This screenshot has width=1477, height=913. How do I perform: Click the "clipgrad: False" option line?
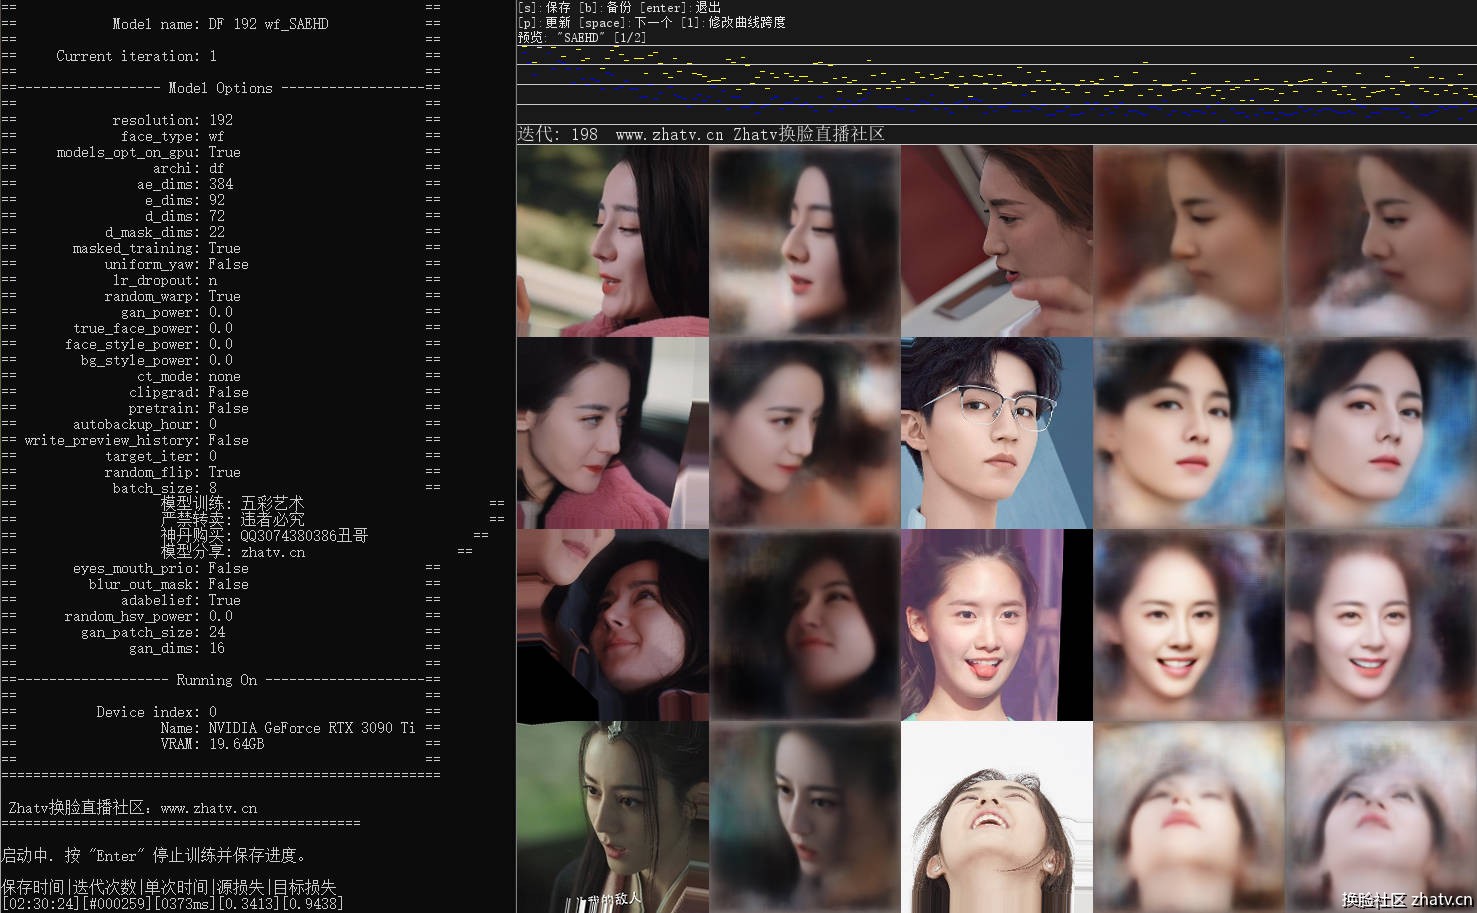[188, 392]
